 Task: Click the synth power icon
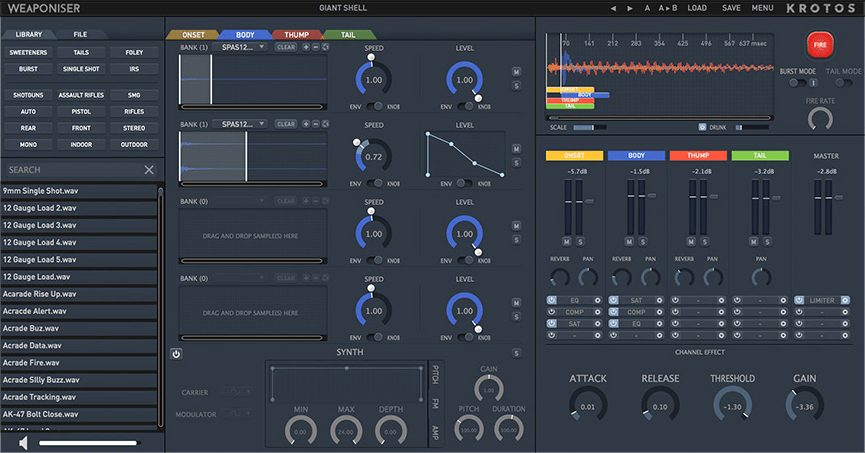click(x=176, y=353)
